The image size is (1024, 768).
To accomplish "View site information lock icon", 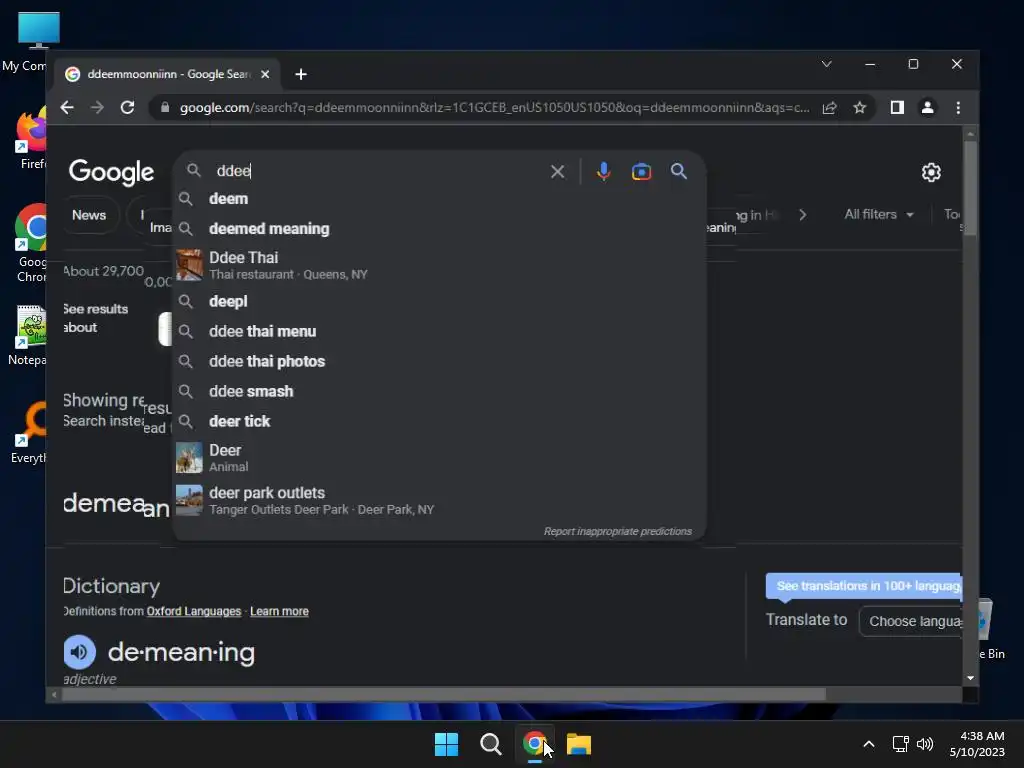I will (x=165, y=108).
